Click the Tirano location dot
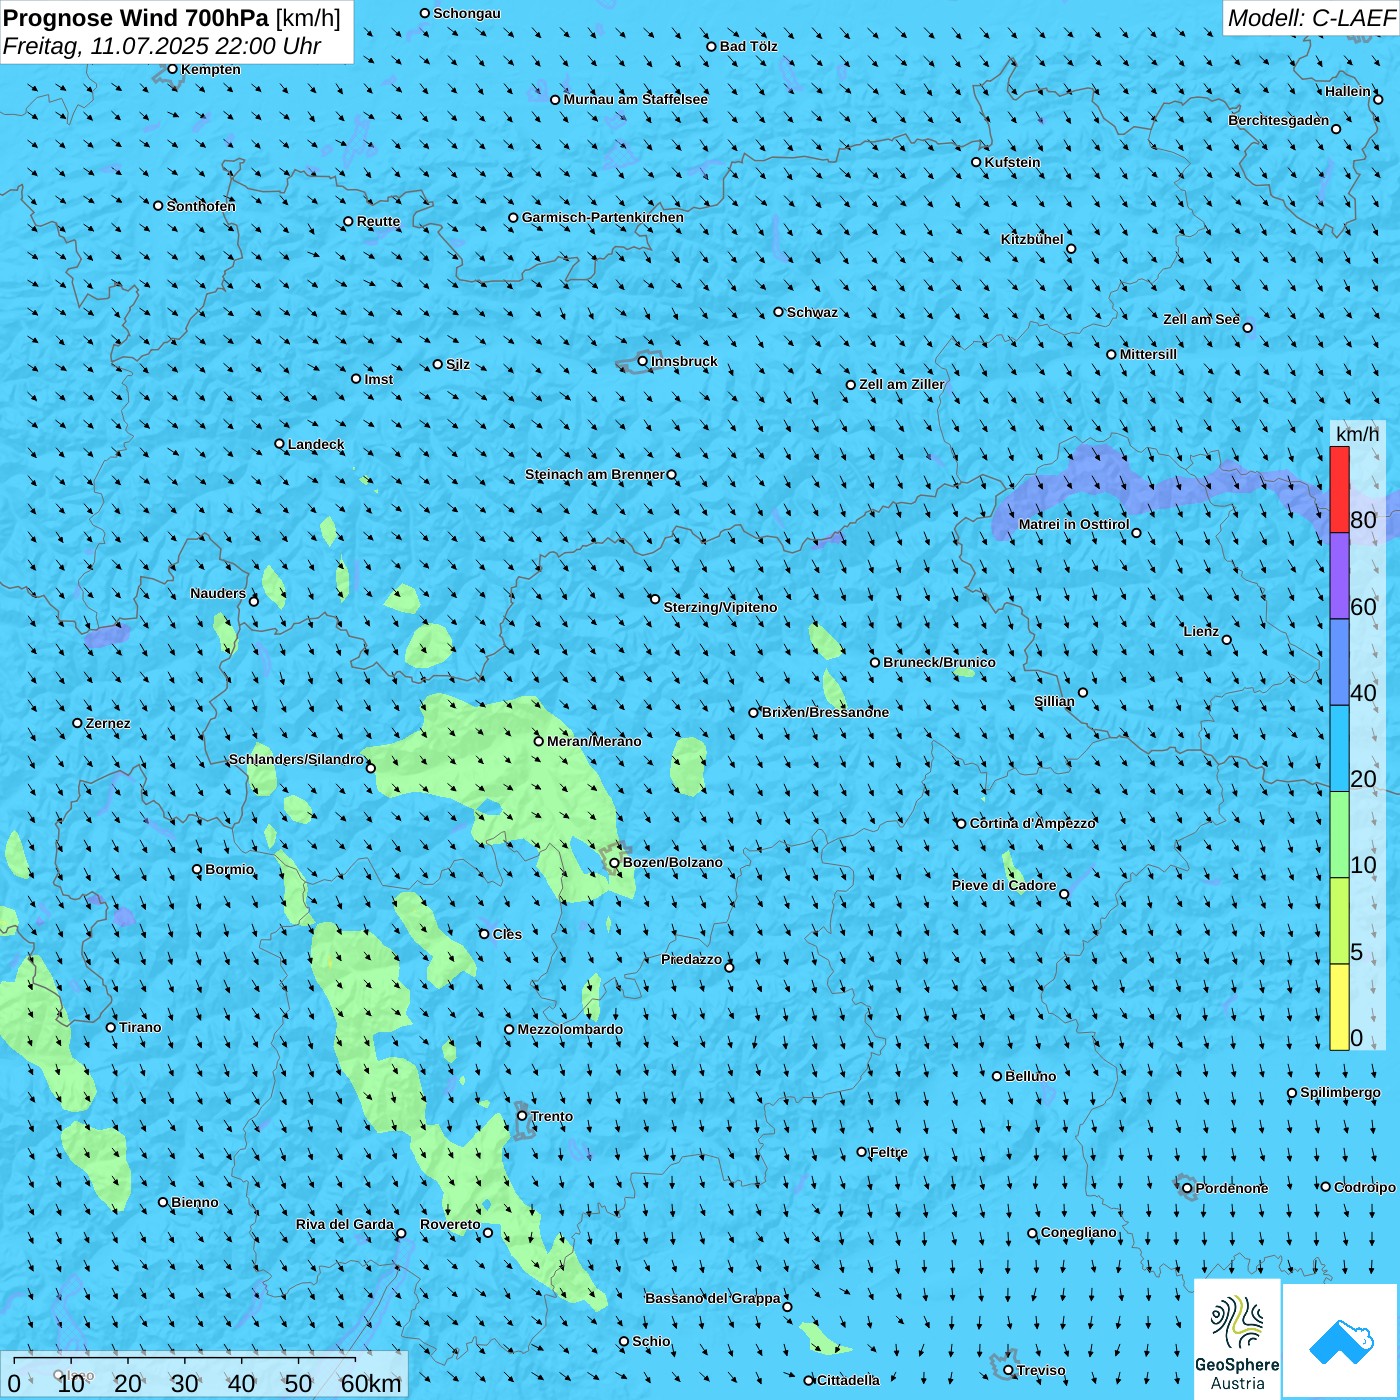Screen dimensions: 1400x1400 pos(111,1027)
